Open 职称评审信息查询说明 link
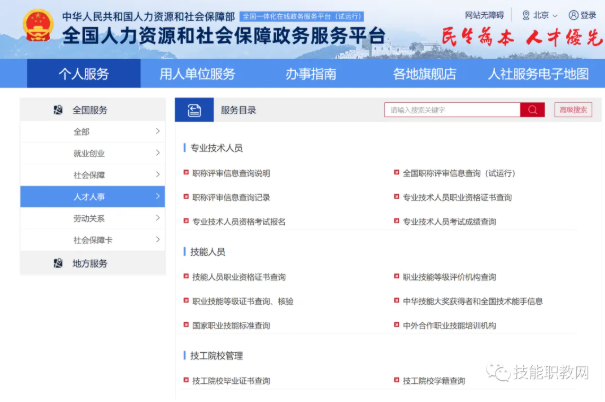The height and width of the screenshot is (402, 605). click(231, 173)
